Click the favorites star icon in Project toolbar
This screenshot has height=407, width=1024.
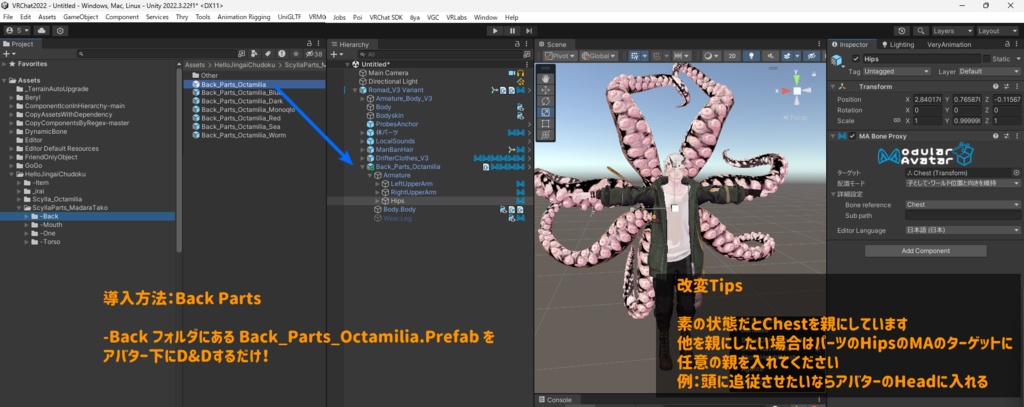click(296, 54)
